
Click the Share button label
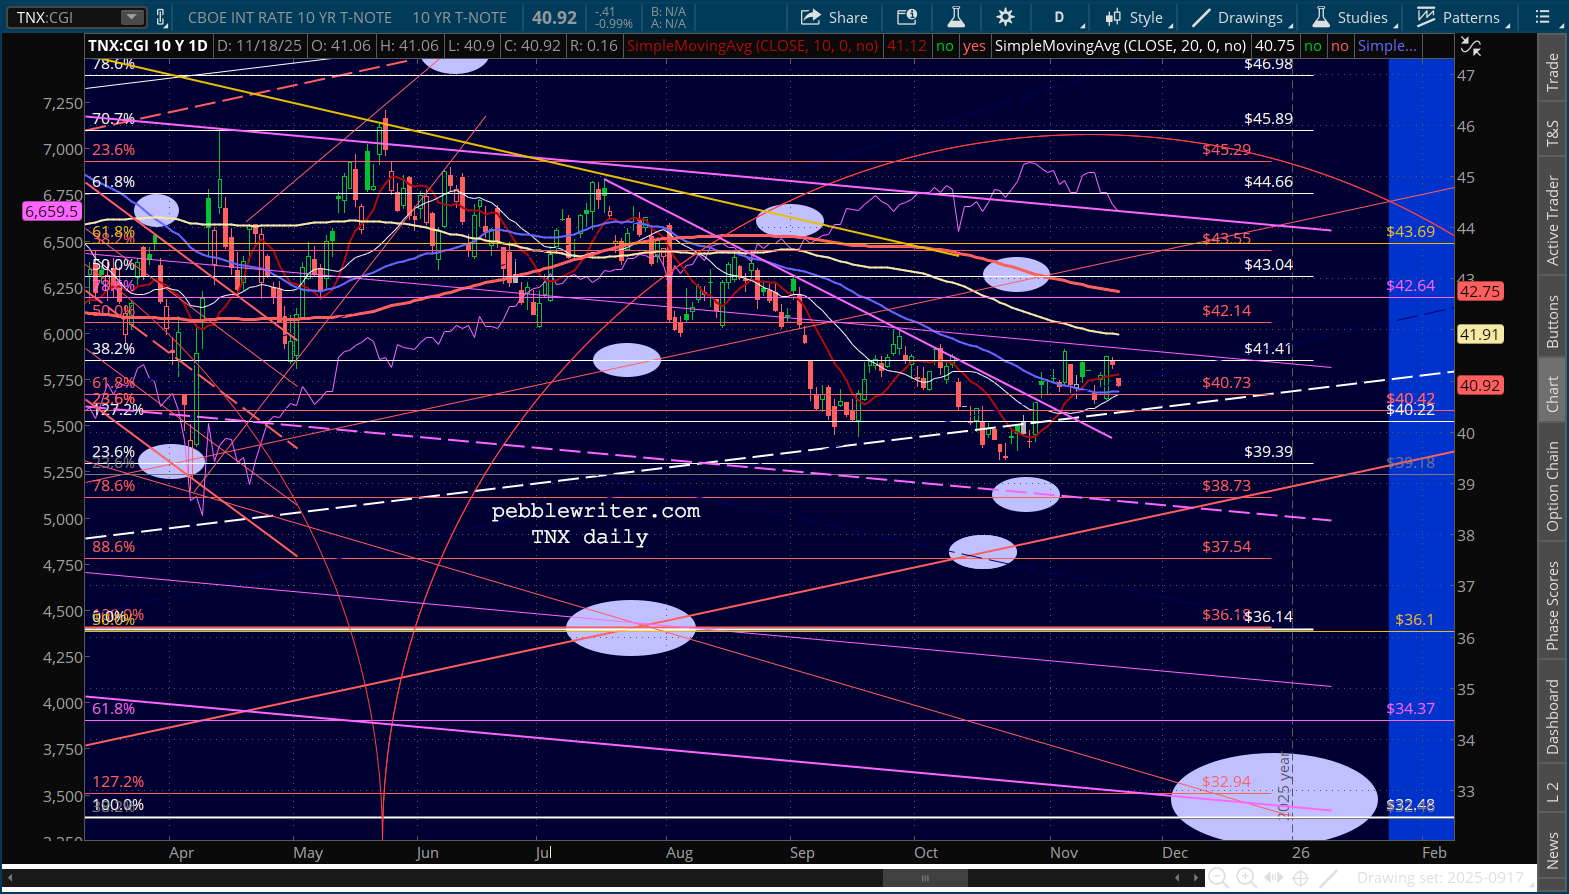pyautogui.click(x=848, y=17)
